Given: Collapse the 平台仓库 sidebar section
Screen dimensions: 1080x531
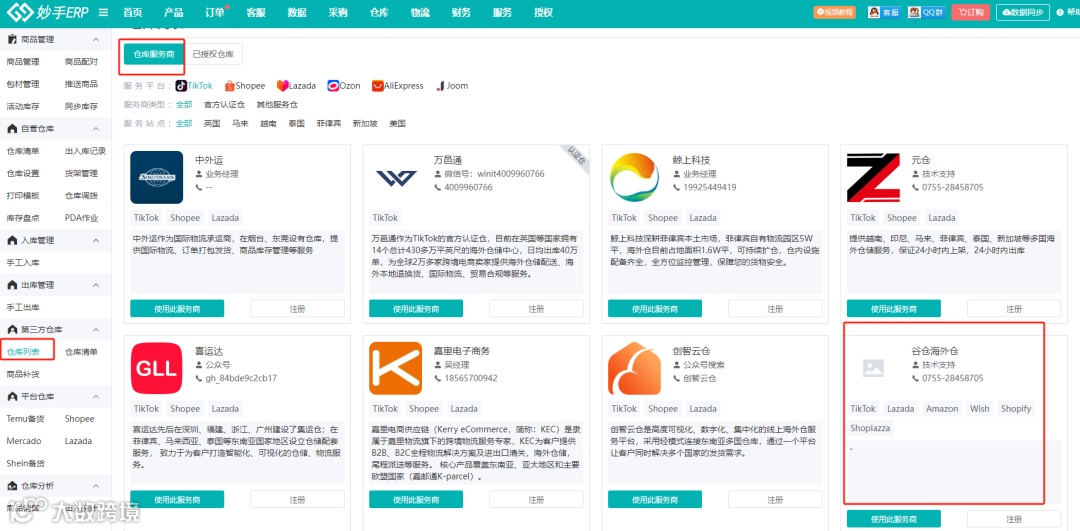Looking at the screenshot, I should click(96, 397).
